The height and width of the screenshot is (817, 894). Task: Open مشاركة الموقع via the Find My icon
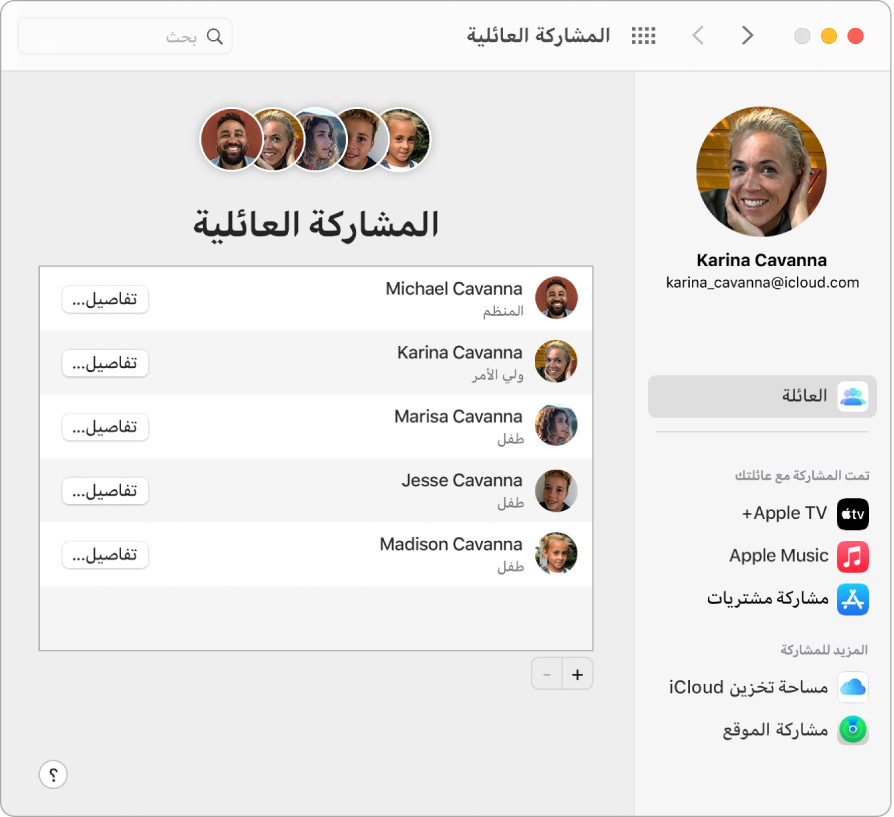[852, 730]
